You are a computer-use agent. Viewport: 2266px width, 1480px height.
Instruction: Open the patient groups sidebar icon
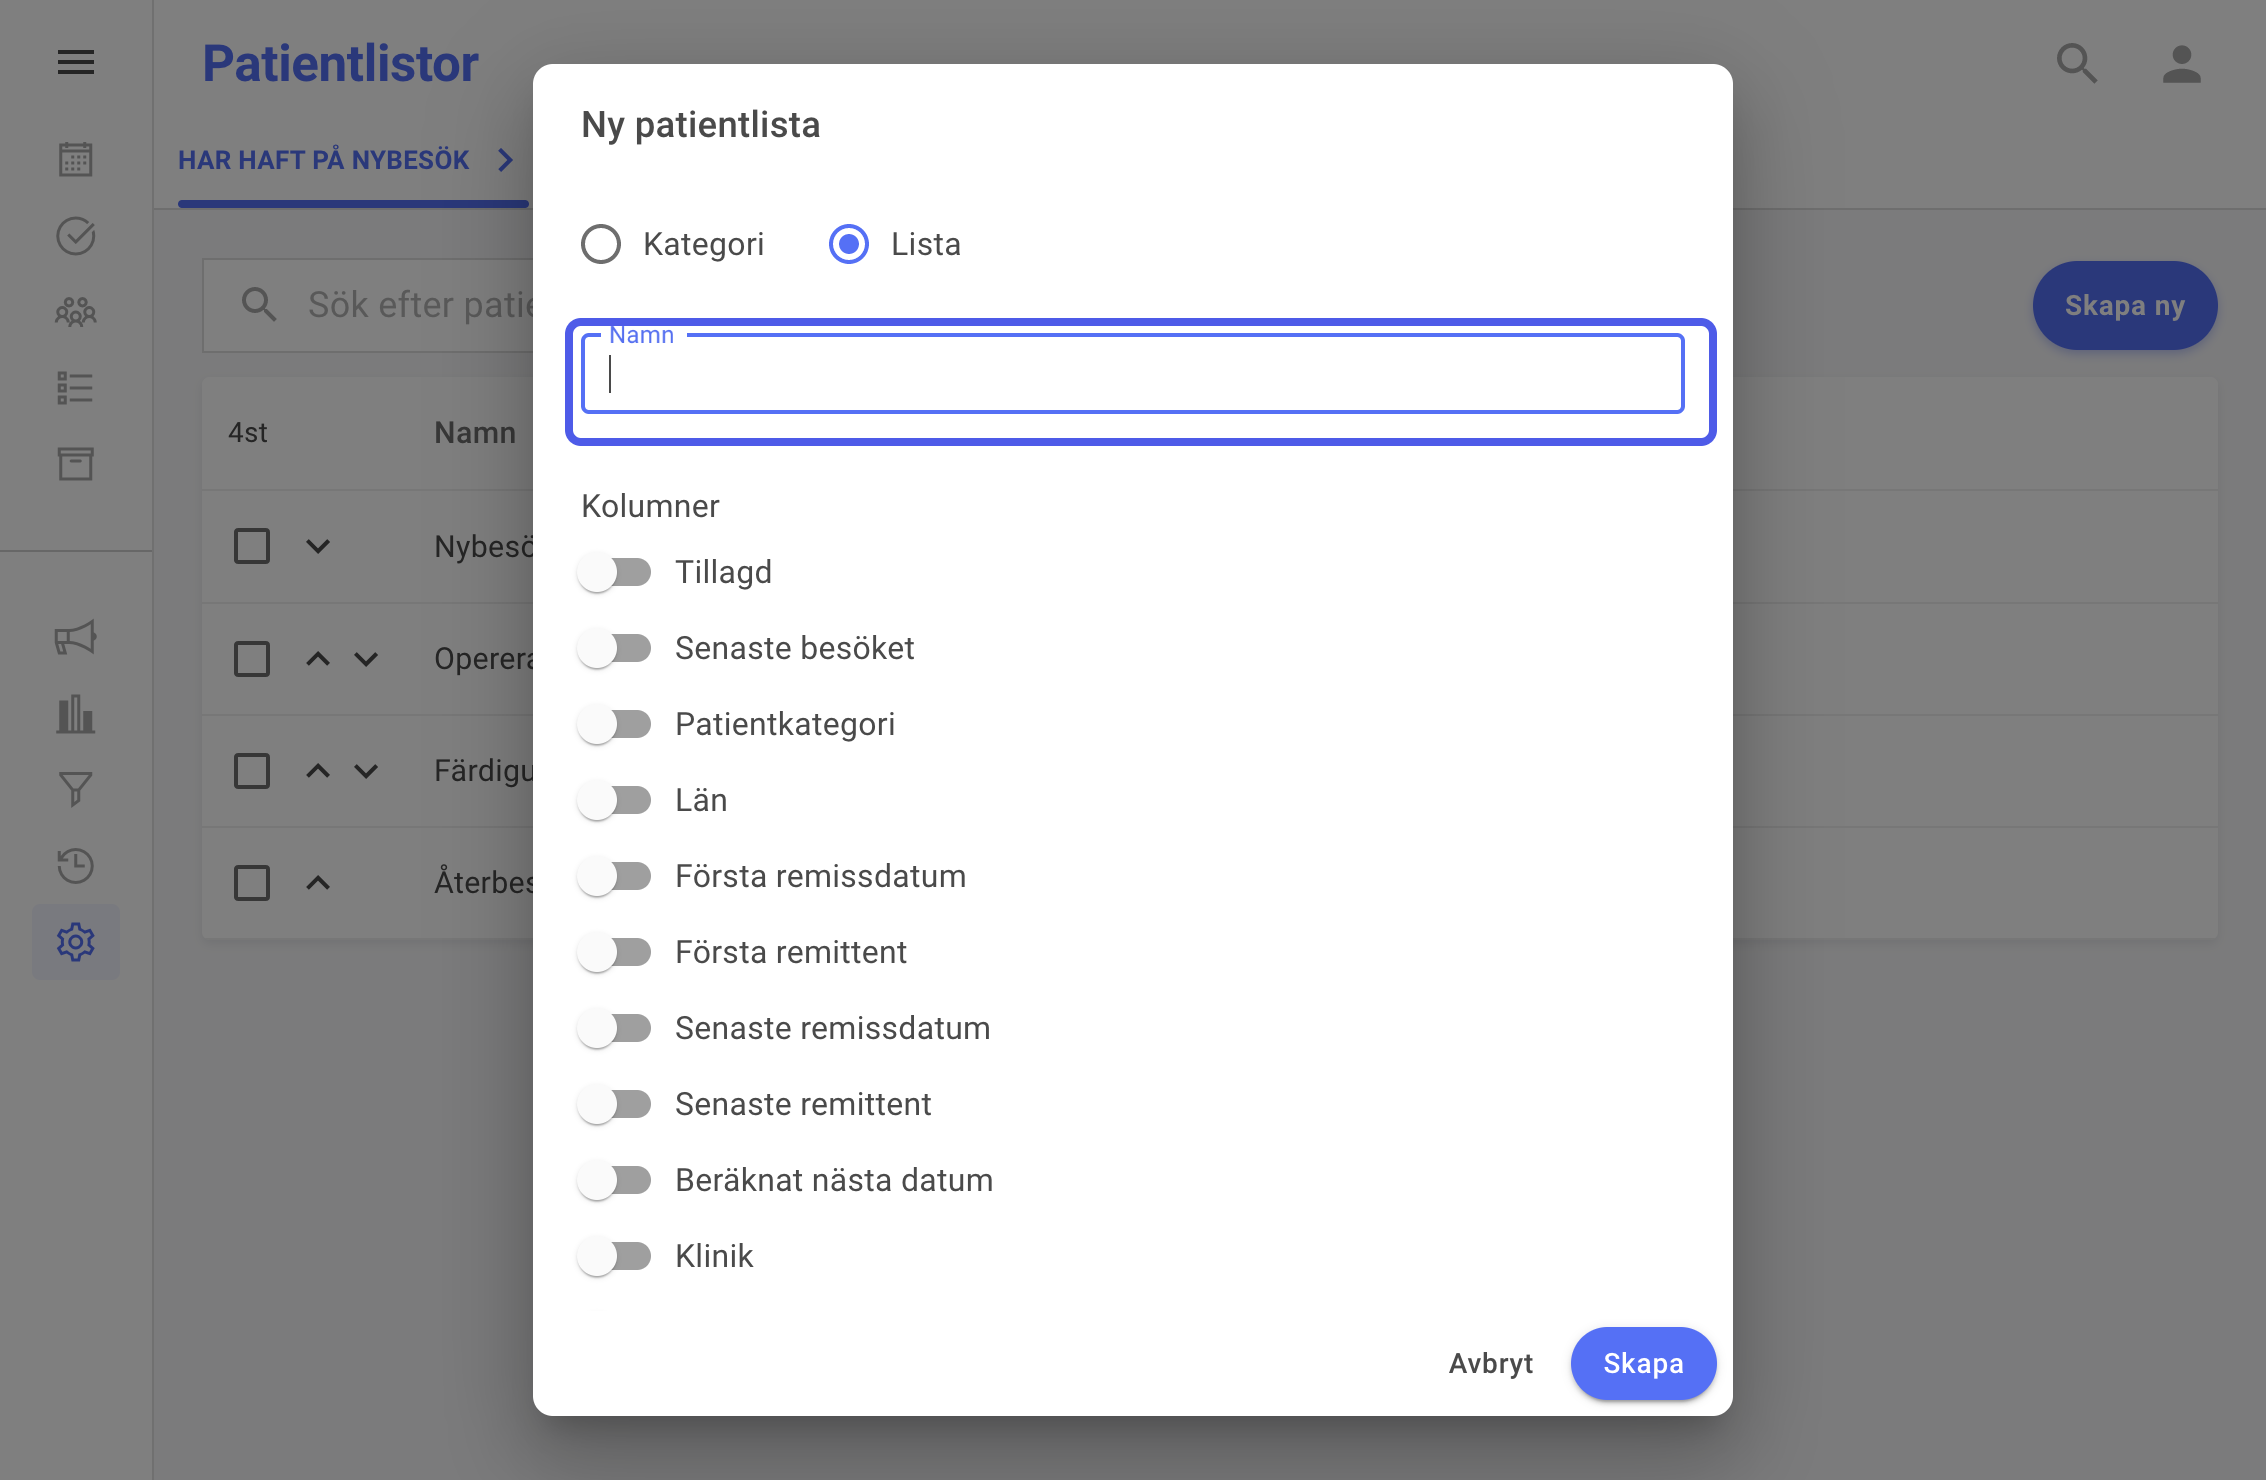76,312
